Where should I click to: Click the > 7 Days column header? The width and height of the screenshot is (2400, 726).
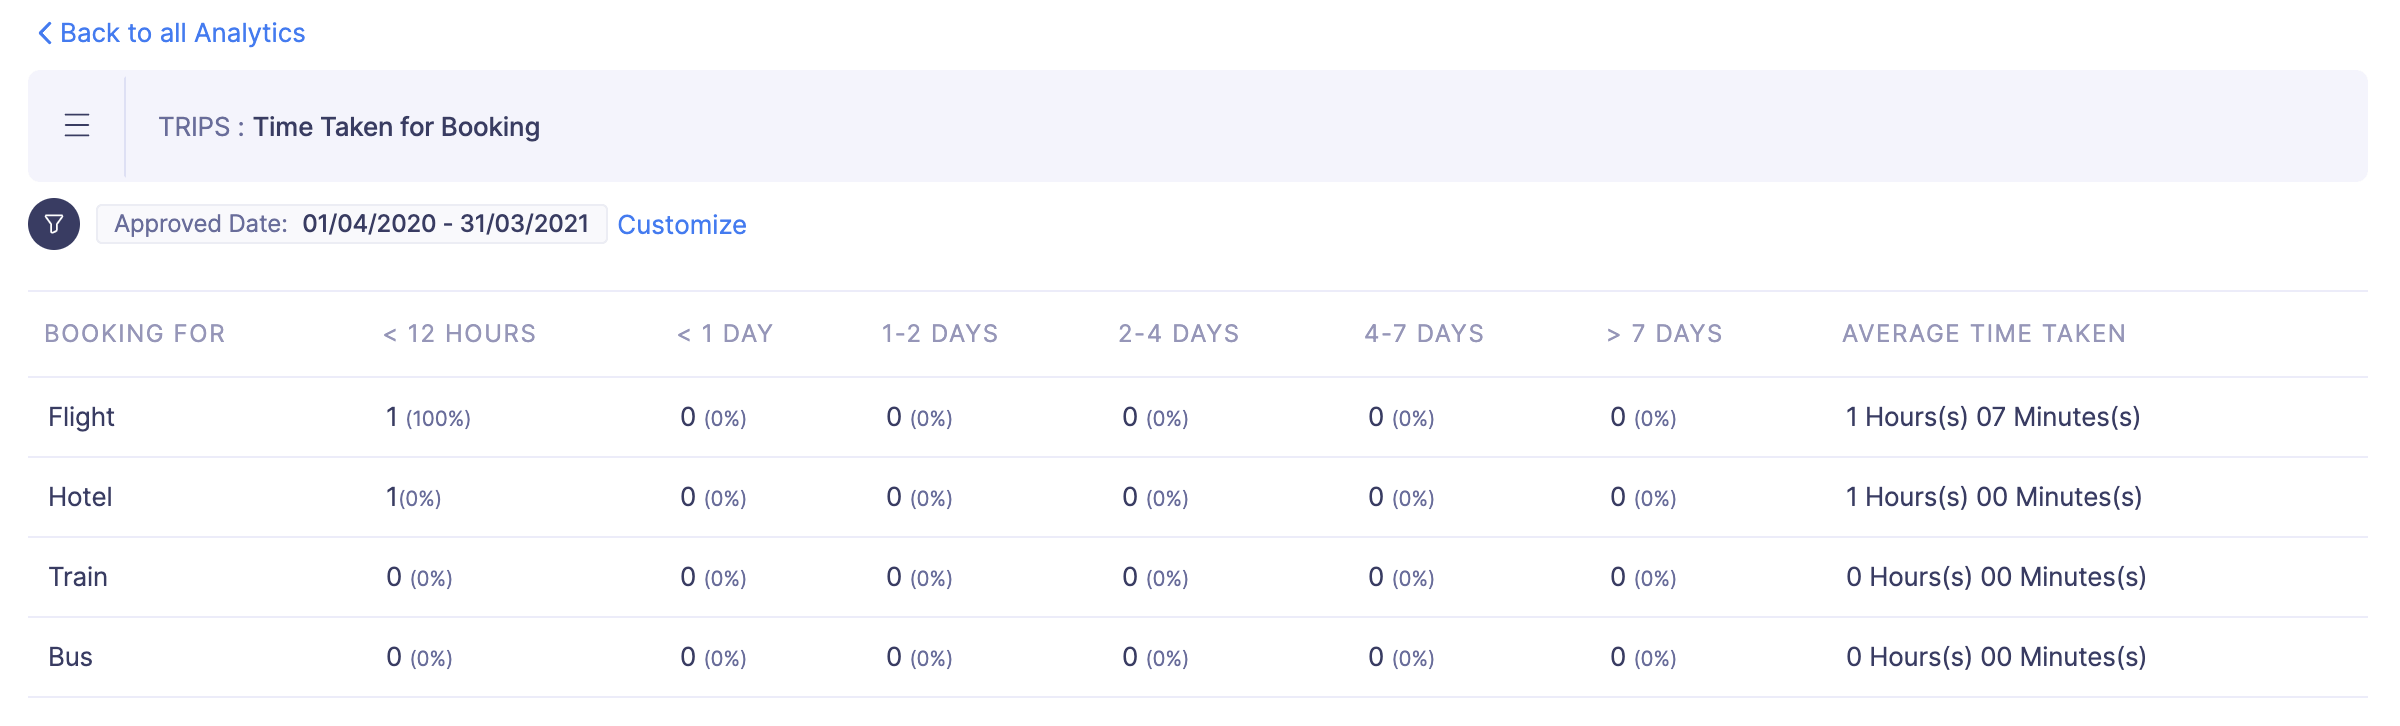1665,334
